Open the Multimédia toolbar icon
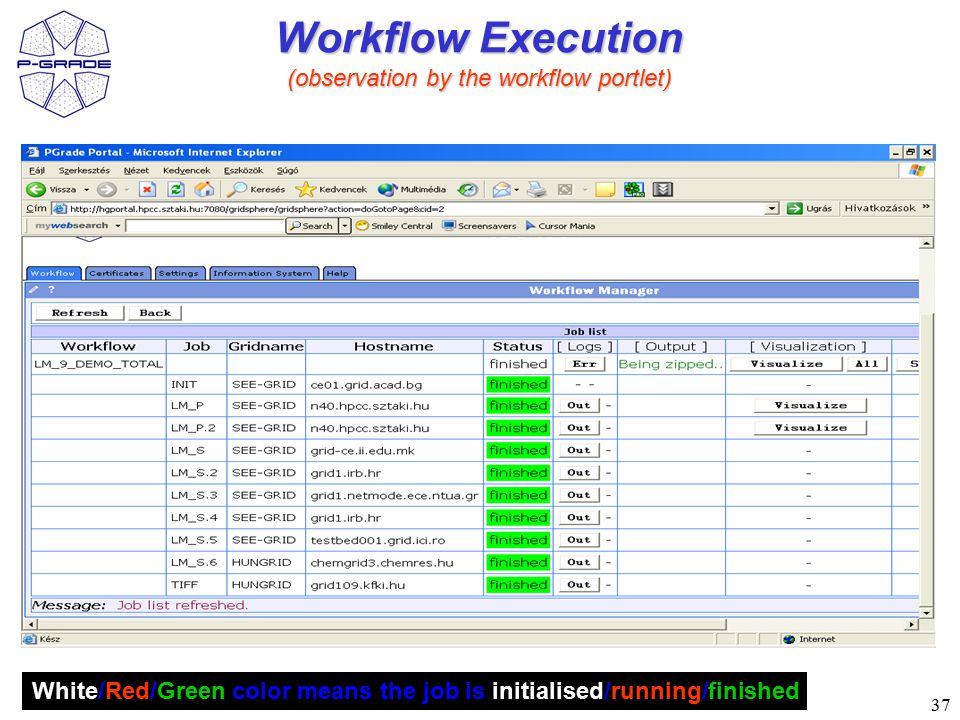This screenshot has height=720, width=960. (387, 190)
